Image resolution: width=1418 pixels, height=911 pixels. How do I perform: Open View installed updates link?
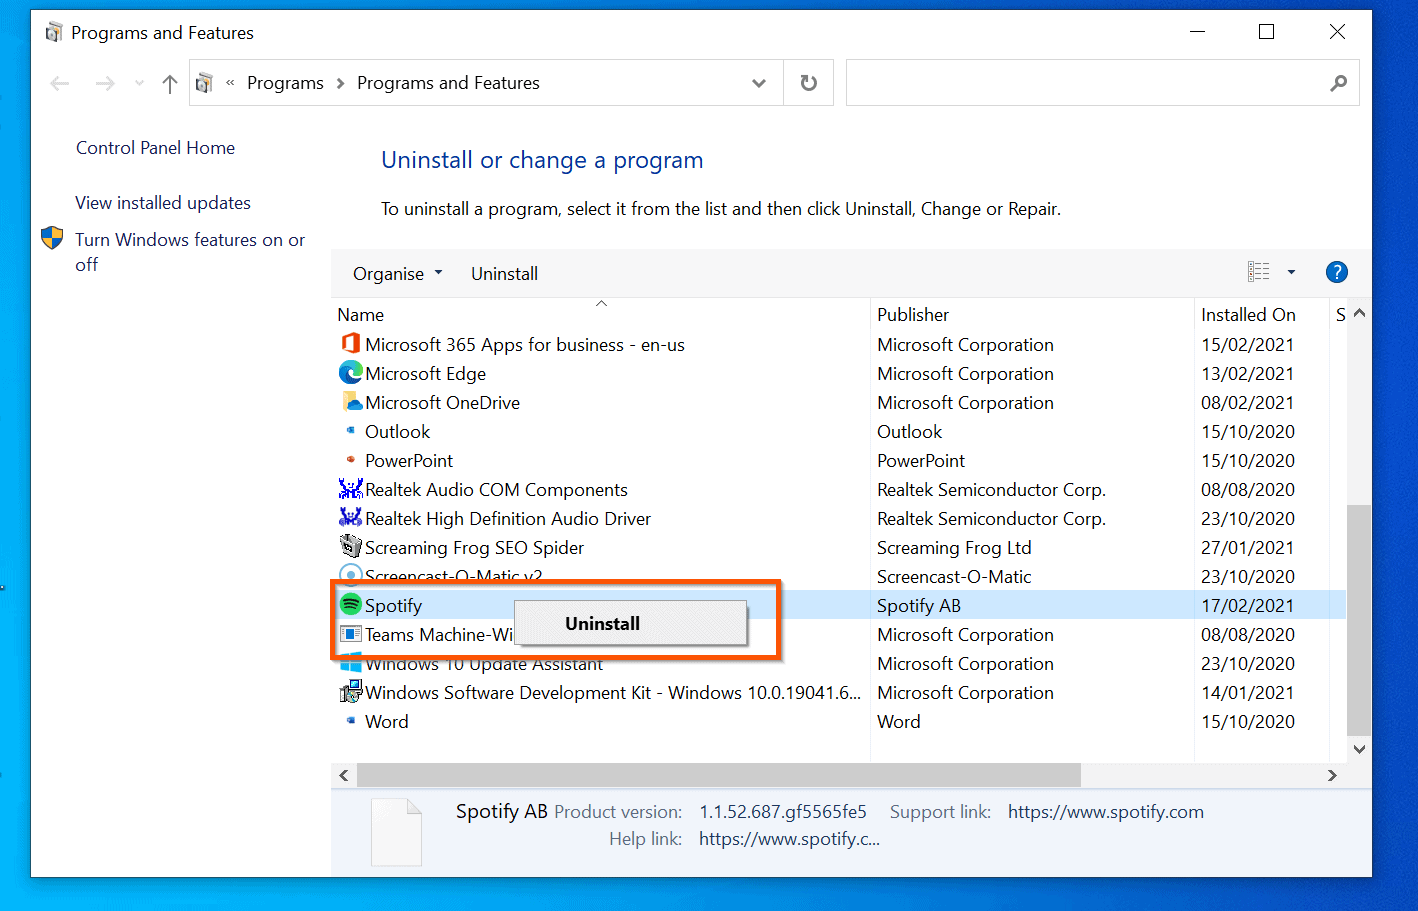[x=163, y=203]
